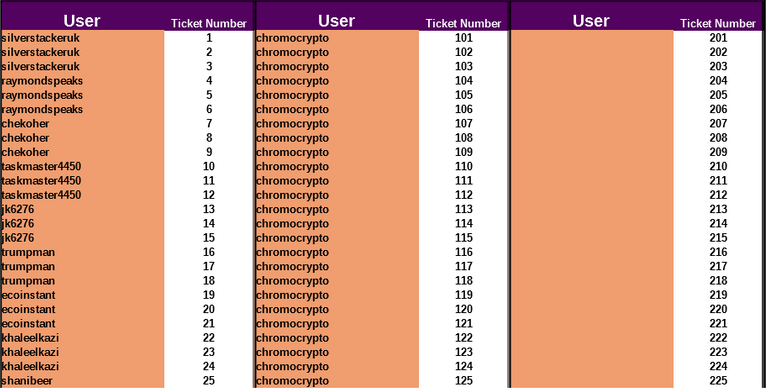This screenshot has width=768, height=390.
Task: Click ticket number 225 cell
Action: (718, 381)
